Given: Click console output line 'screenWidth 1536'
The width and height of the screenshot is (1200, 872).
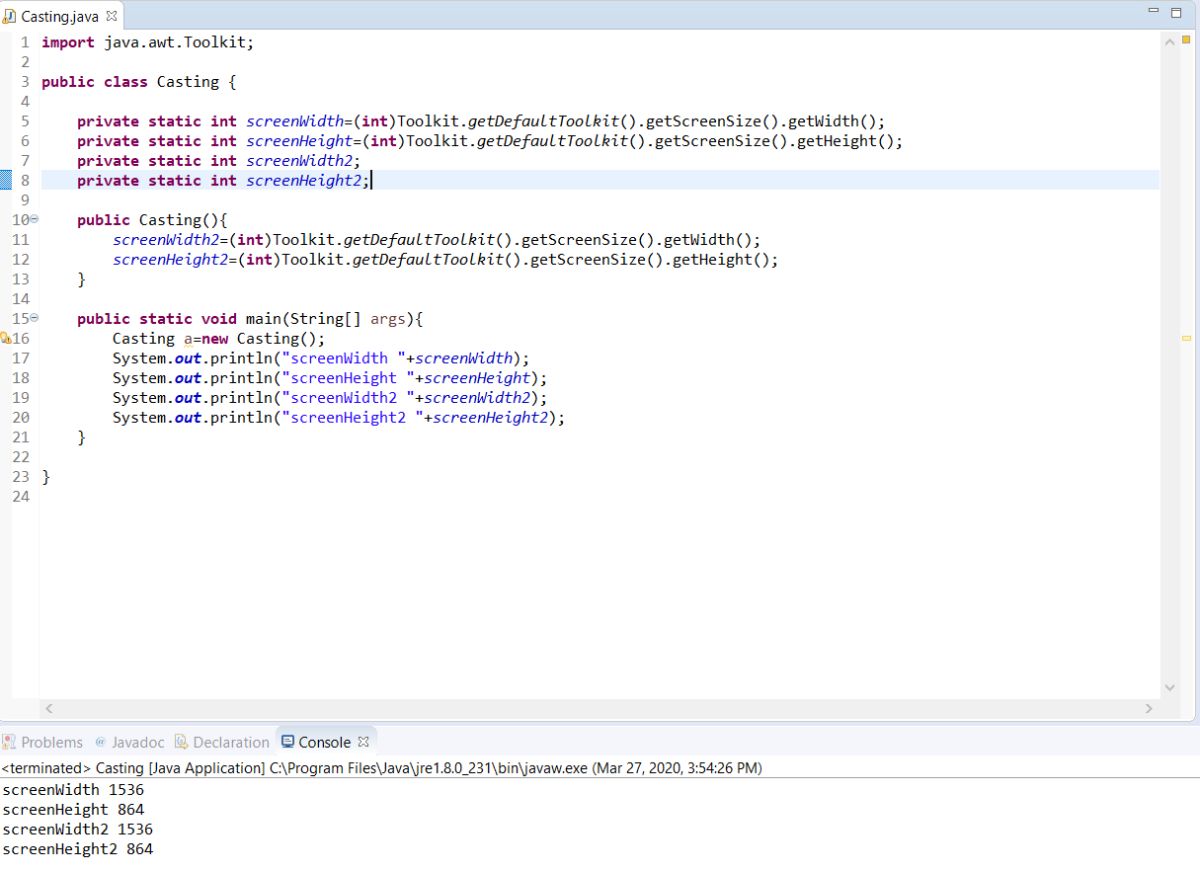Looking at the screenshot, I should pos(73,789).
